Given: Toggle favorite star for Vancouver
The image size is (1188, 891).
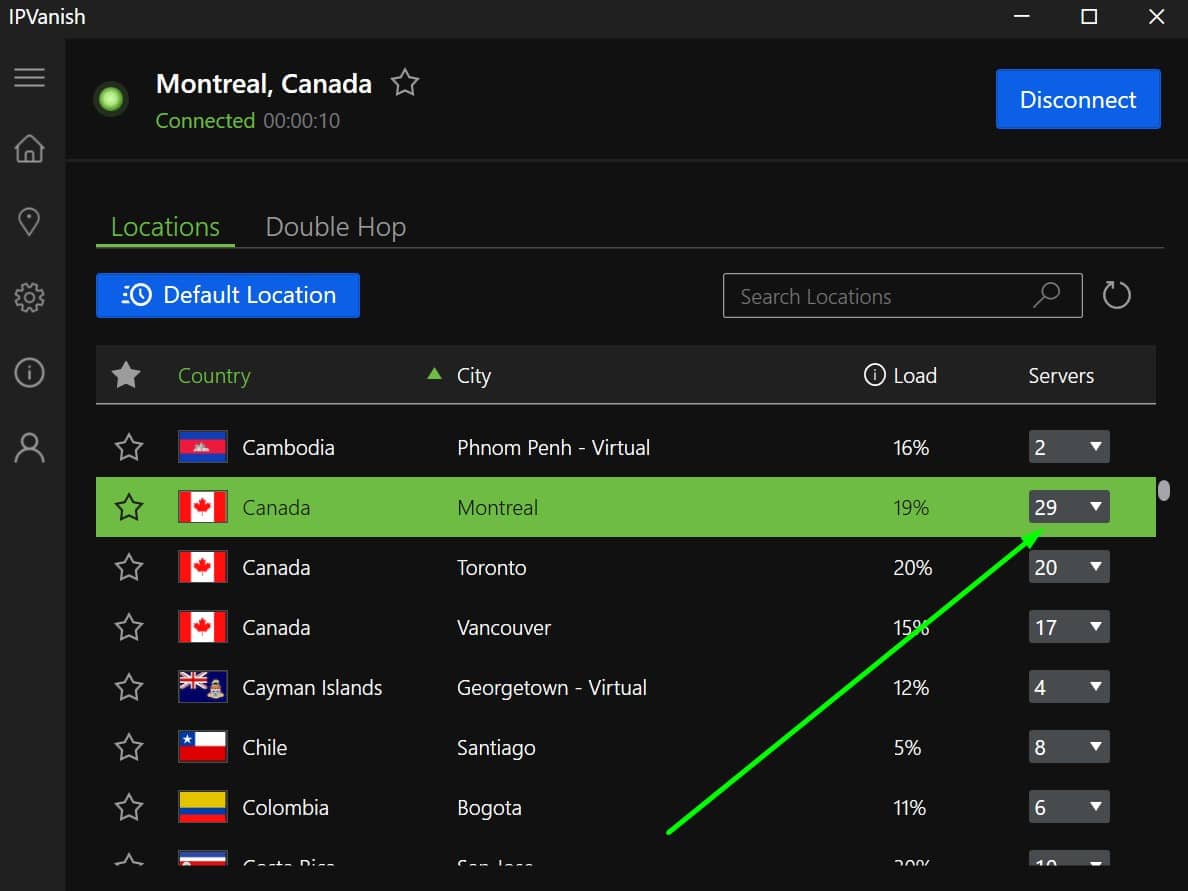Looking at the screenshot, I should point(129,627).
